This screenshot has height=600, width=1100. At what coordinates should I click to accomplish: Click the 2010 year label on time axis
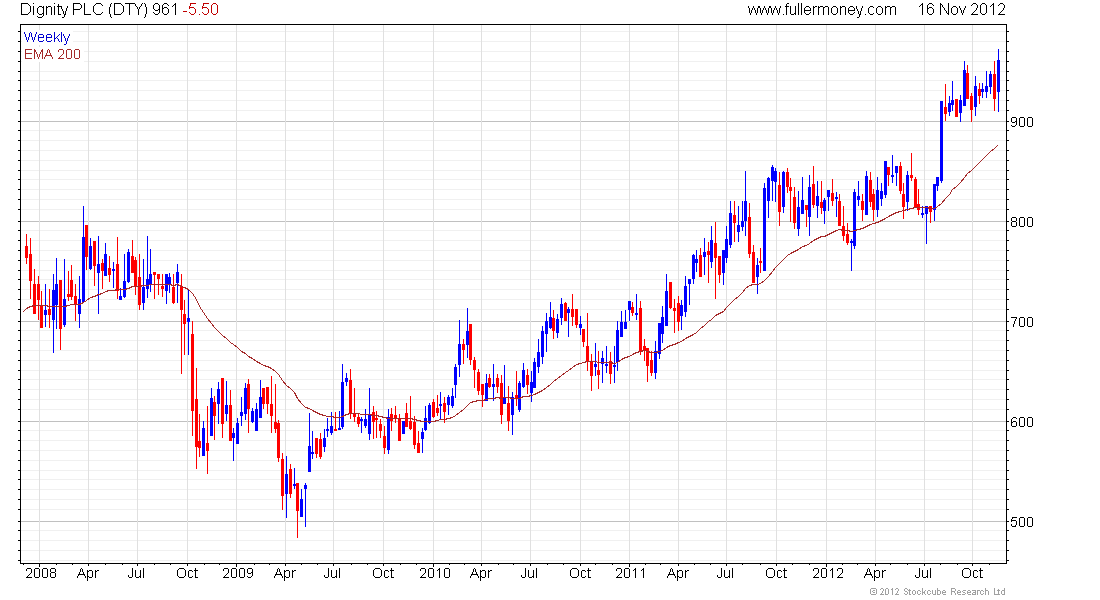pos(435,573)
